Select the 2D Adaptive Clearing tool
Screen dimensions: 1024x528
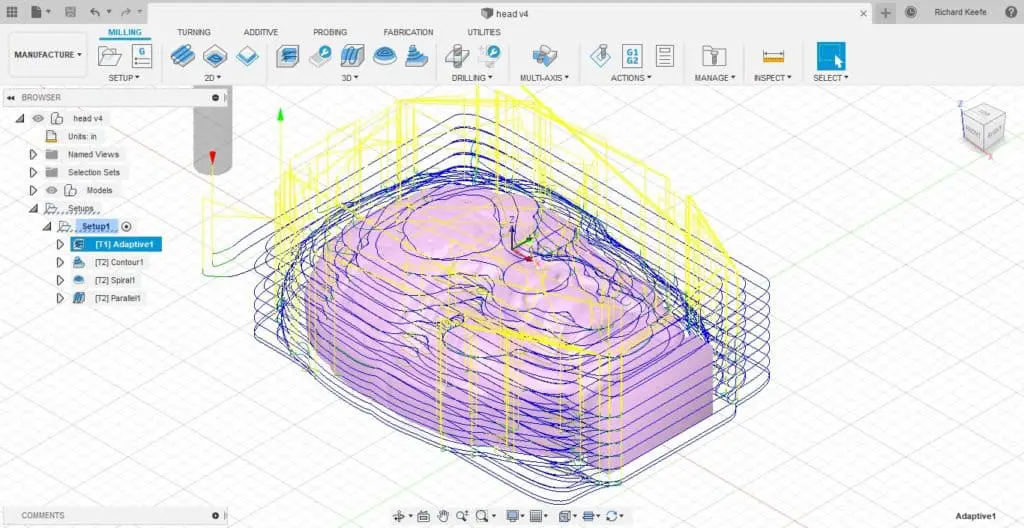coord(183,56)
